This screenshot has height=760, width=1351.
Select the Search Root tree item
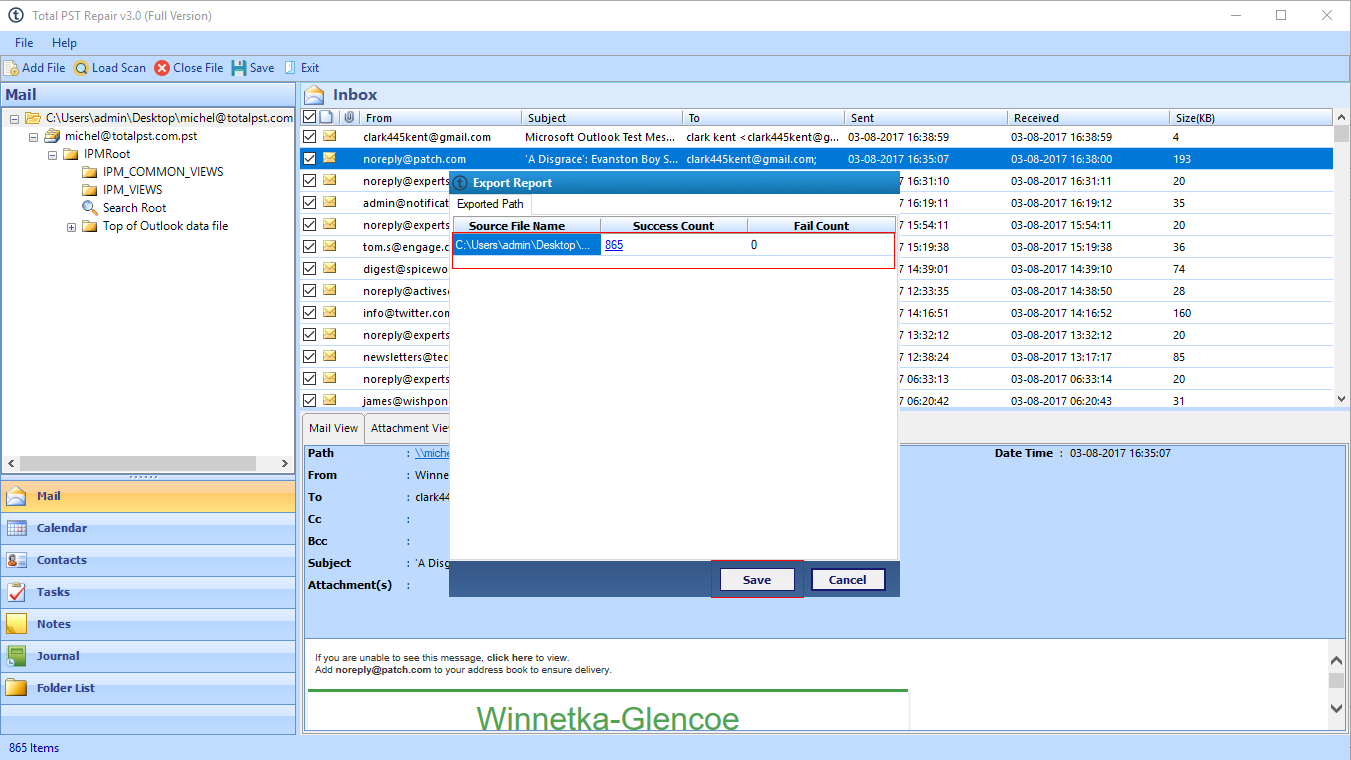(x=134, y=208)
